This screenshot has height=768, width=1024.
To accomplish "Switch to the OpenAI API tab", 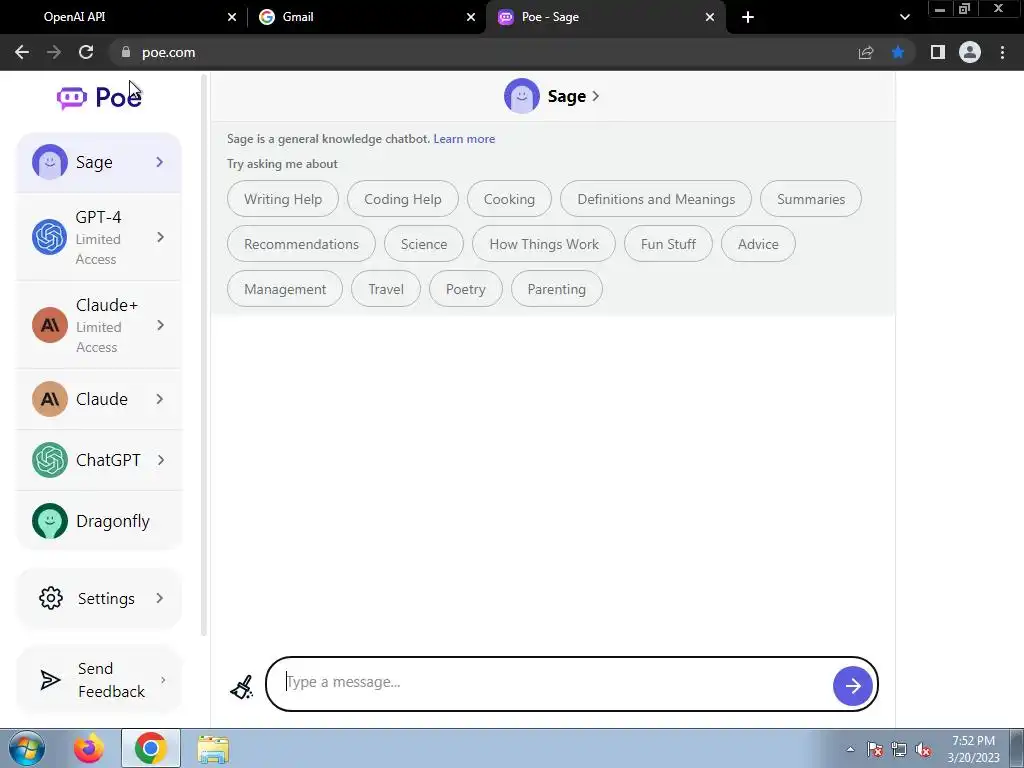I will (123, 17).
